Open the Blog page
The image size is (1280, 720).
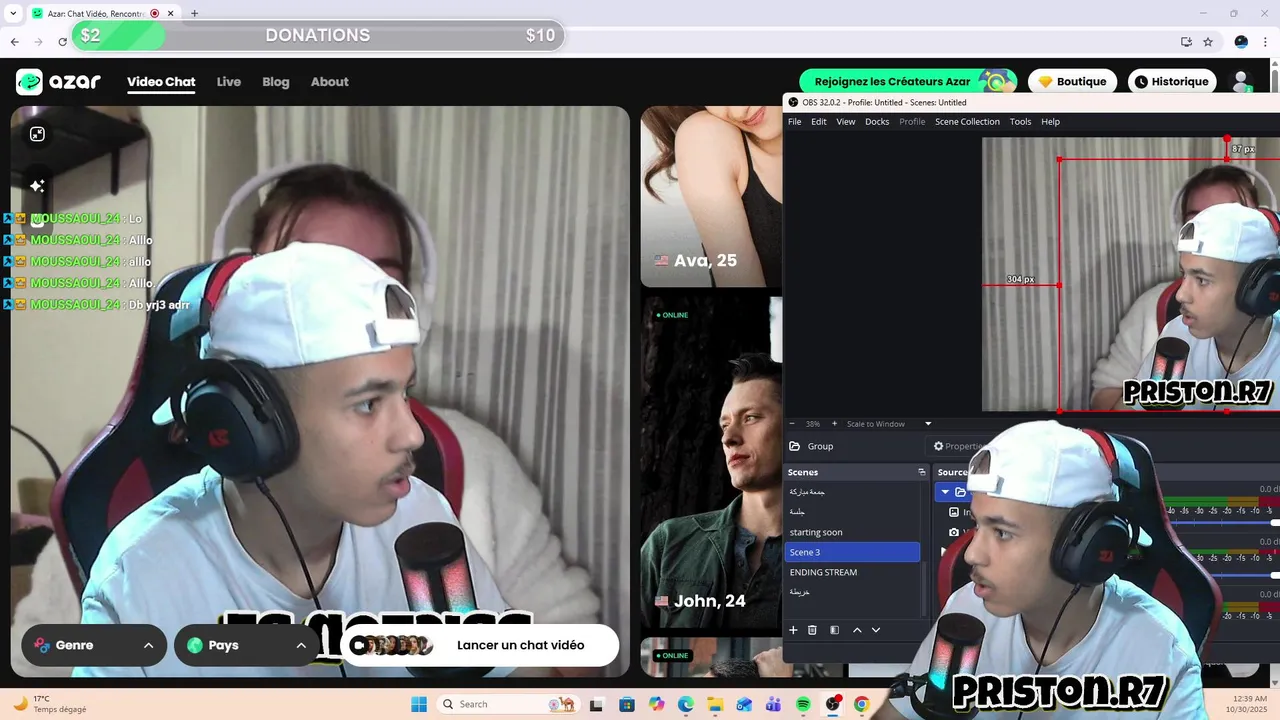coord(276,82)
